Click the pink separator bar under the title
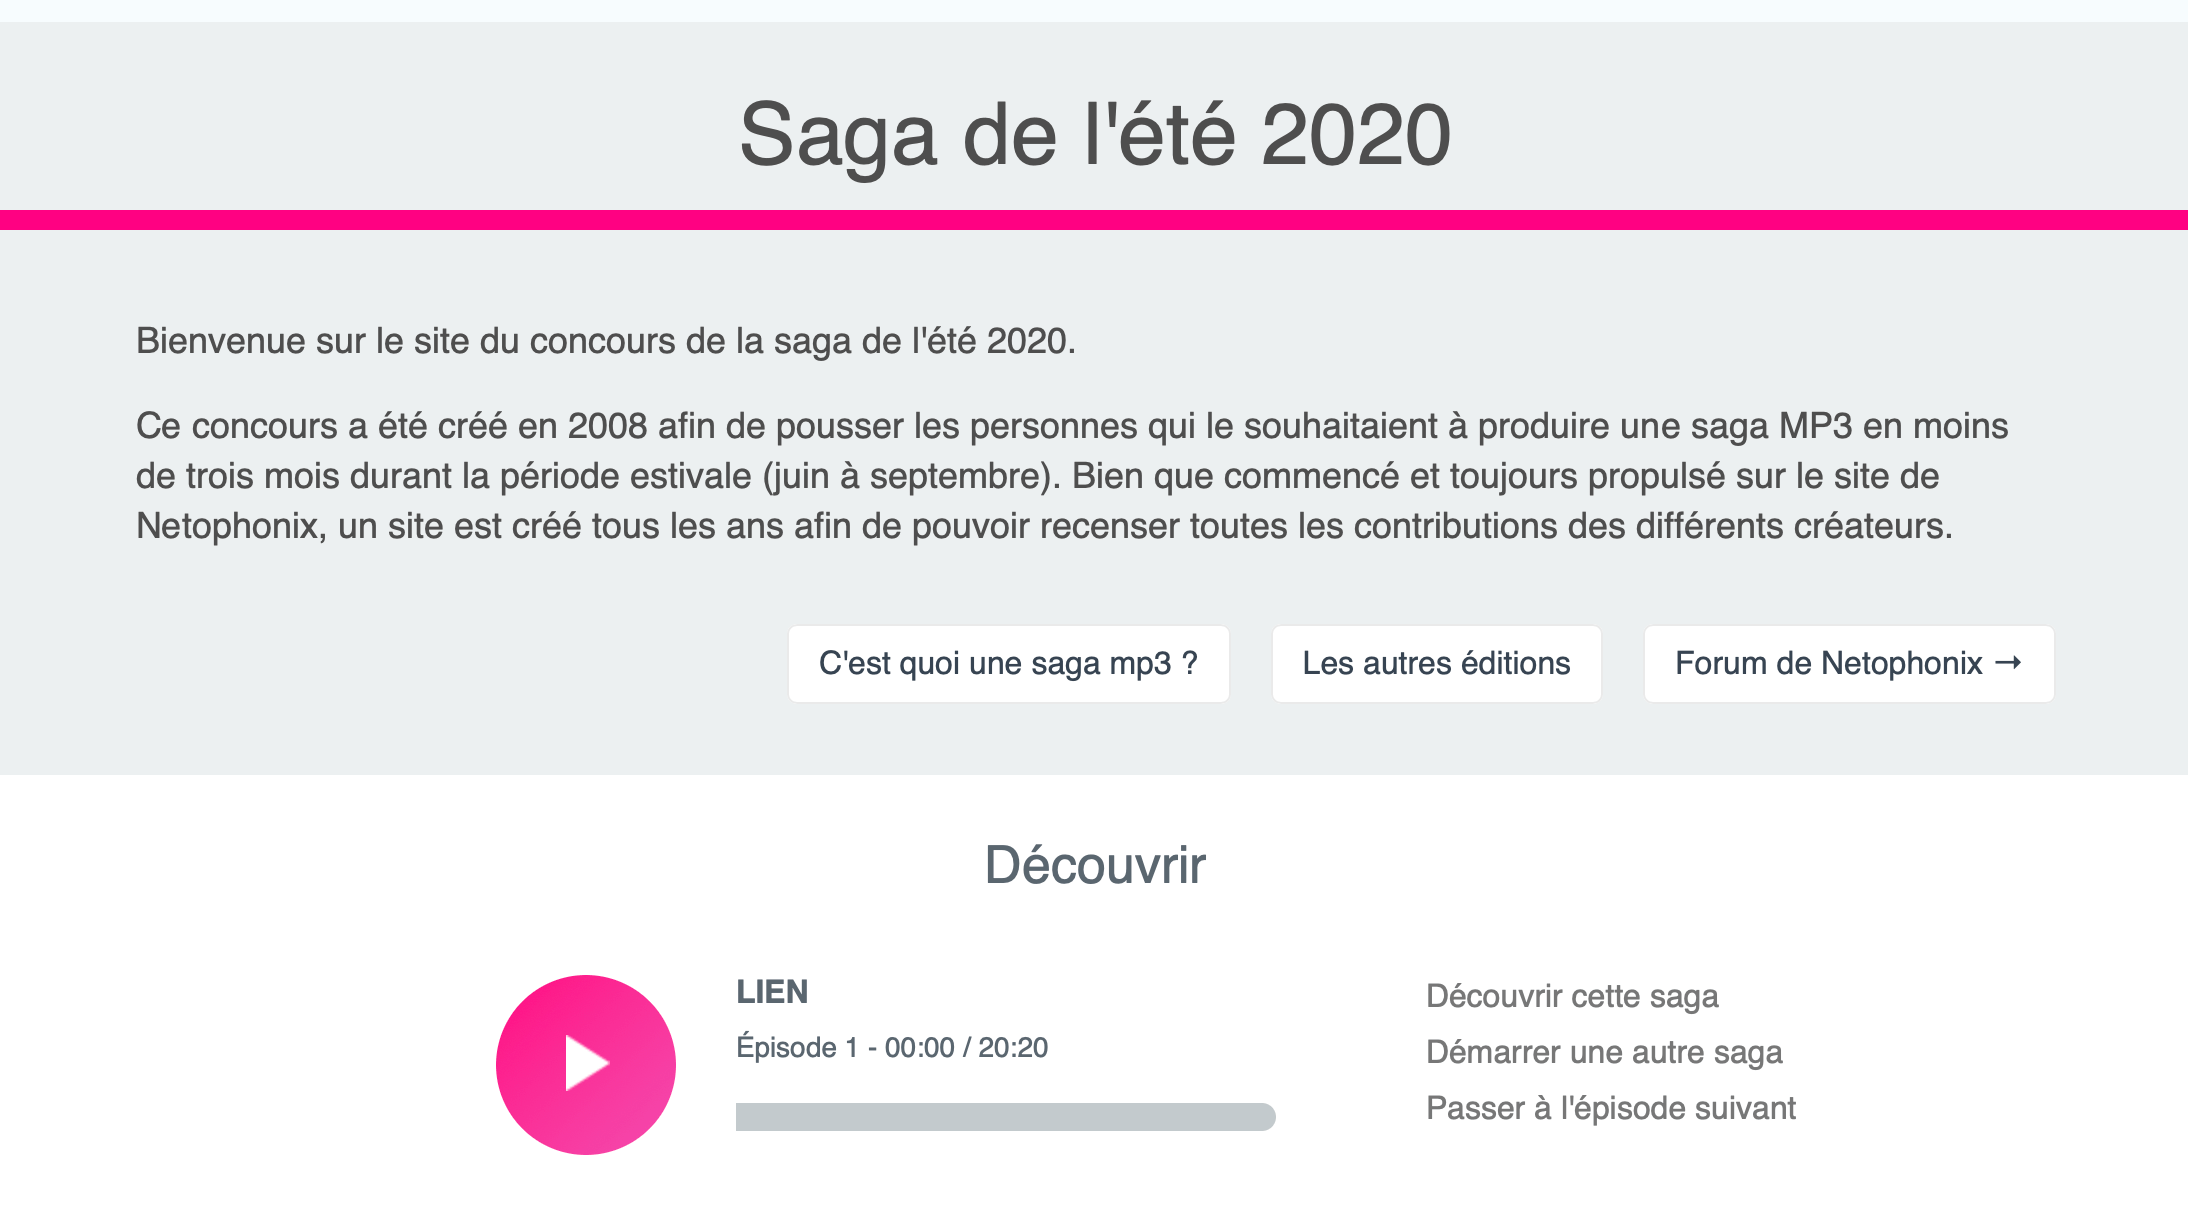2188x1232 pixels. tap(1094, 220)
